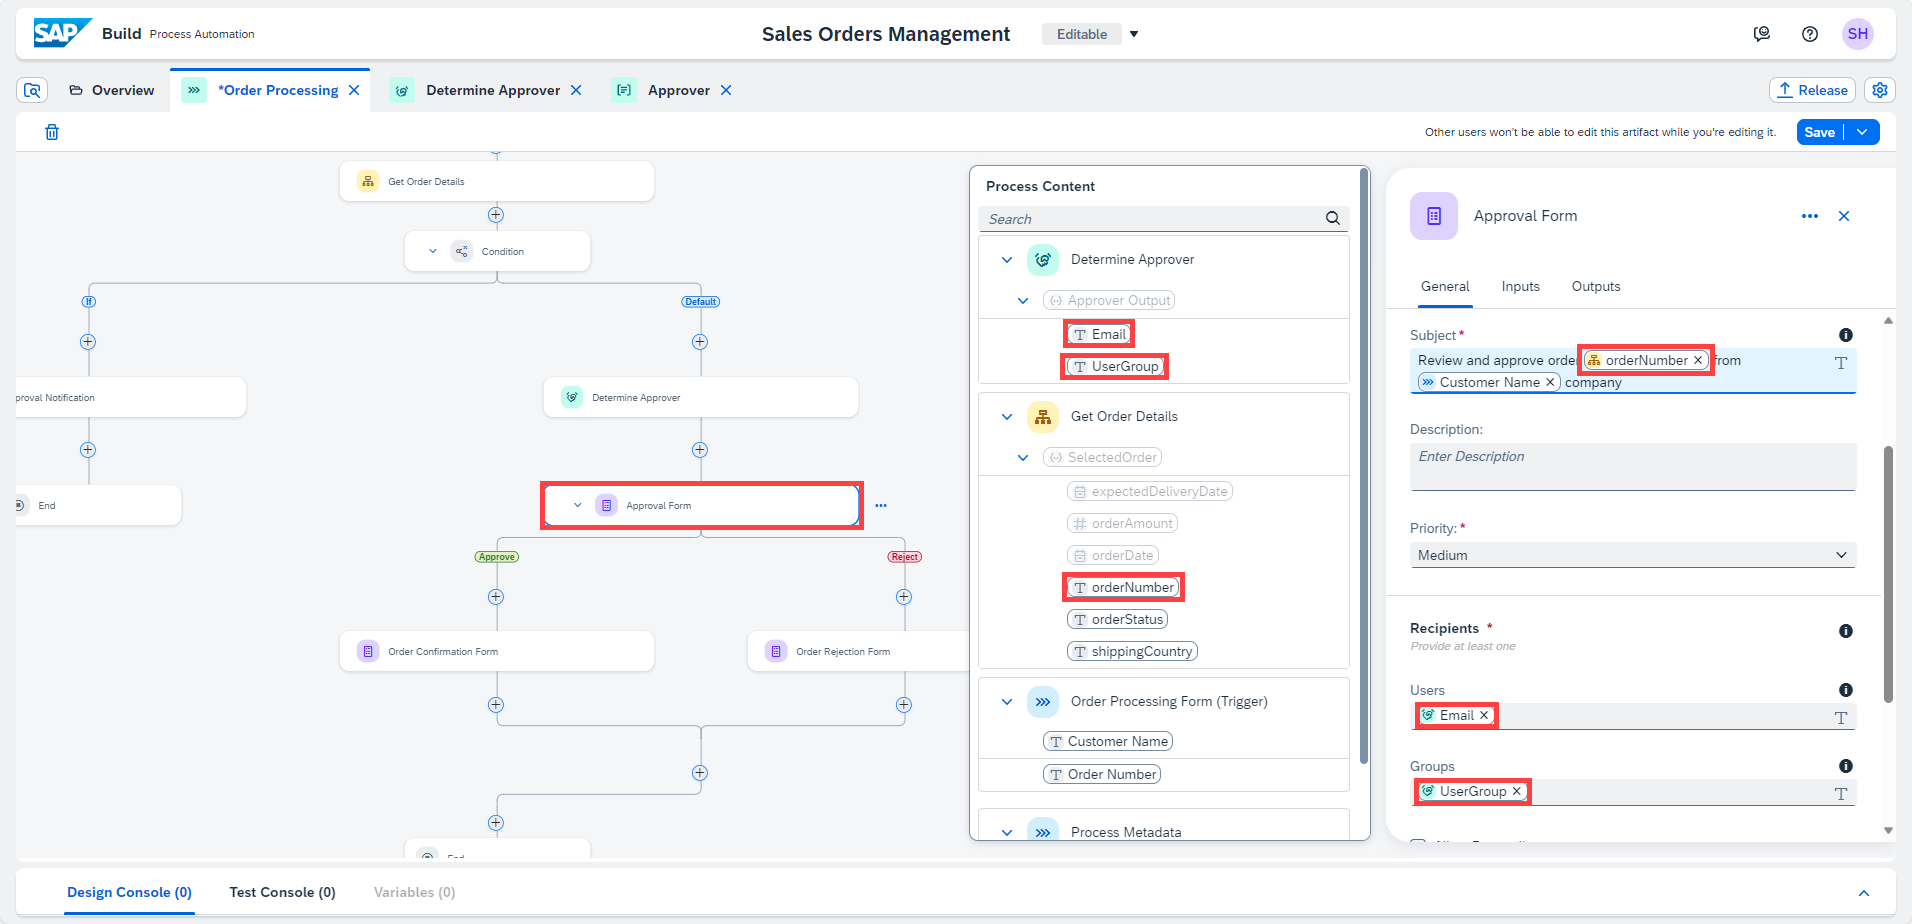Collapse the SelectedOrder group

[1023, 457]
